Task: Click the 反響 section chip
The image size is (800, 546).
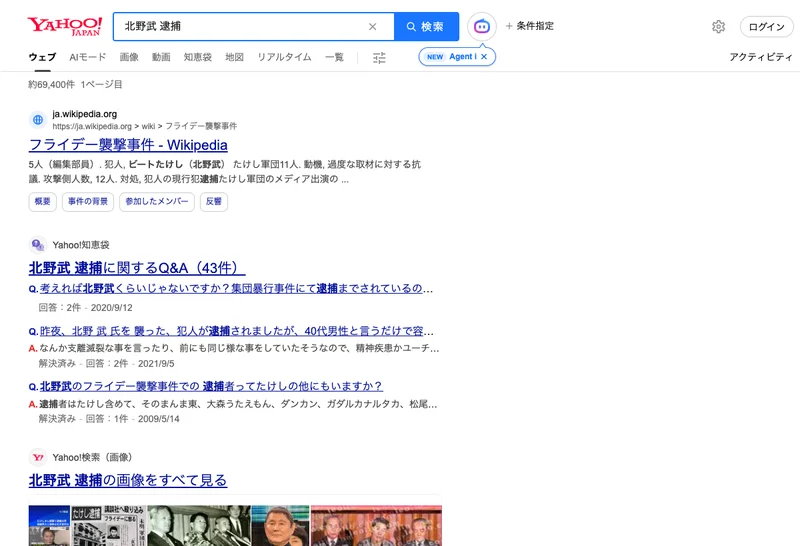Action: point(214,202)
